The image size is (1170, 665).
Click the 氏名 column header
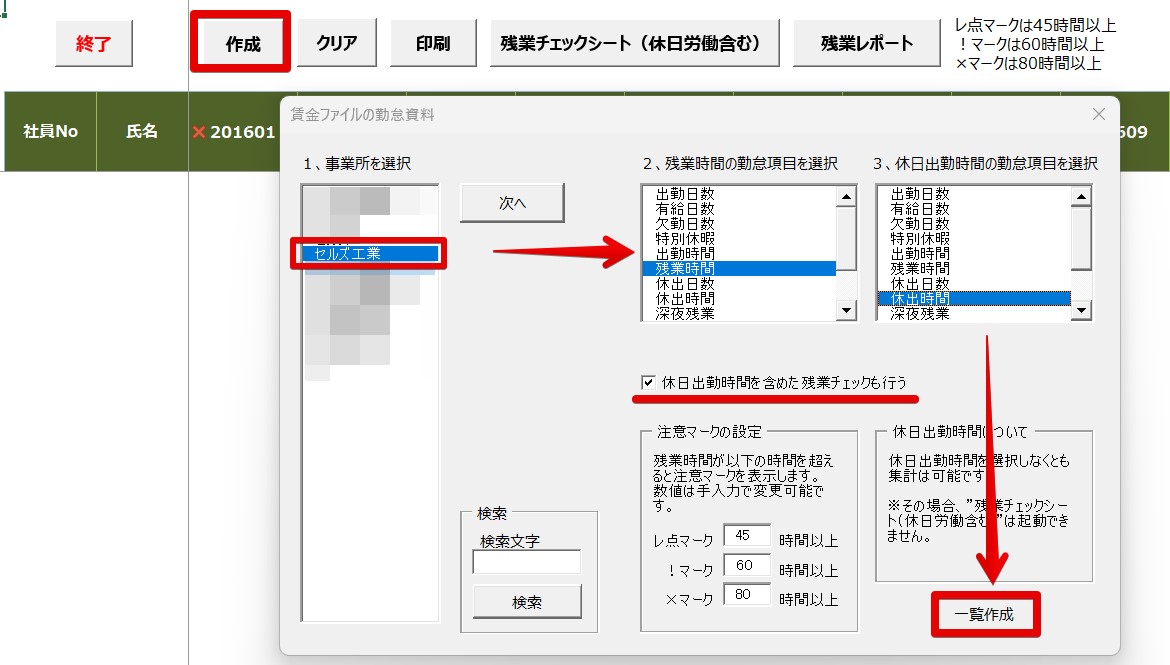142,131
